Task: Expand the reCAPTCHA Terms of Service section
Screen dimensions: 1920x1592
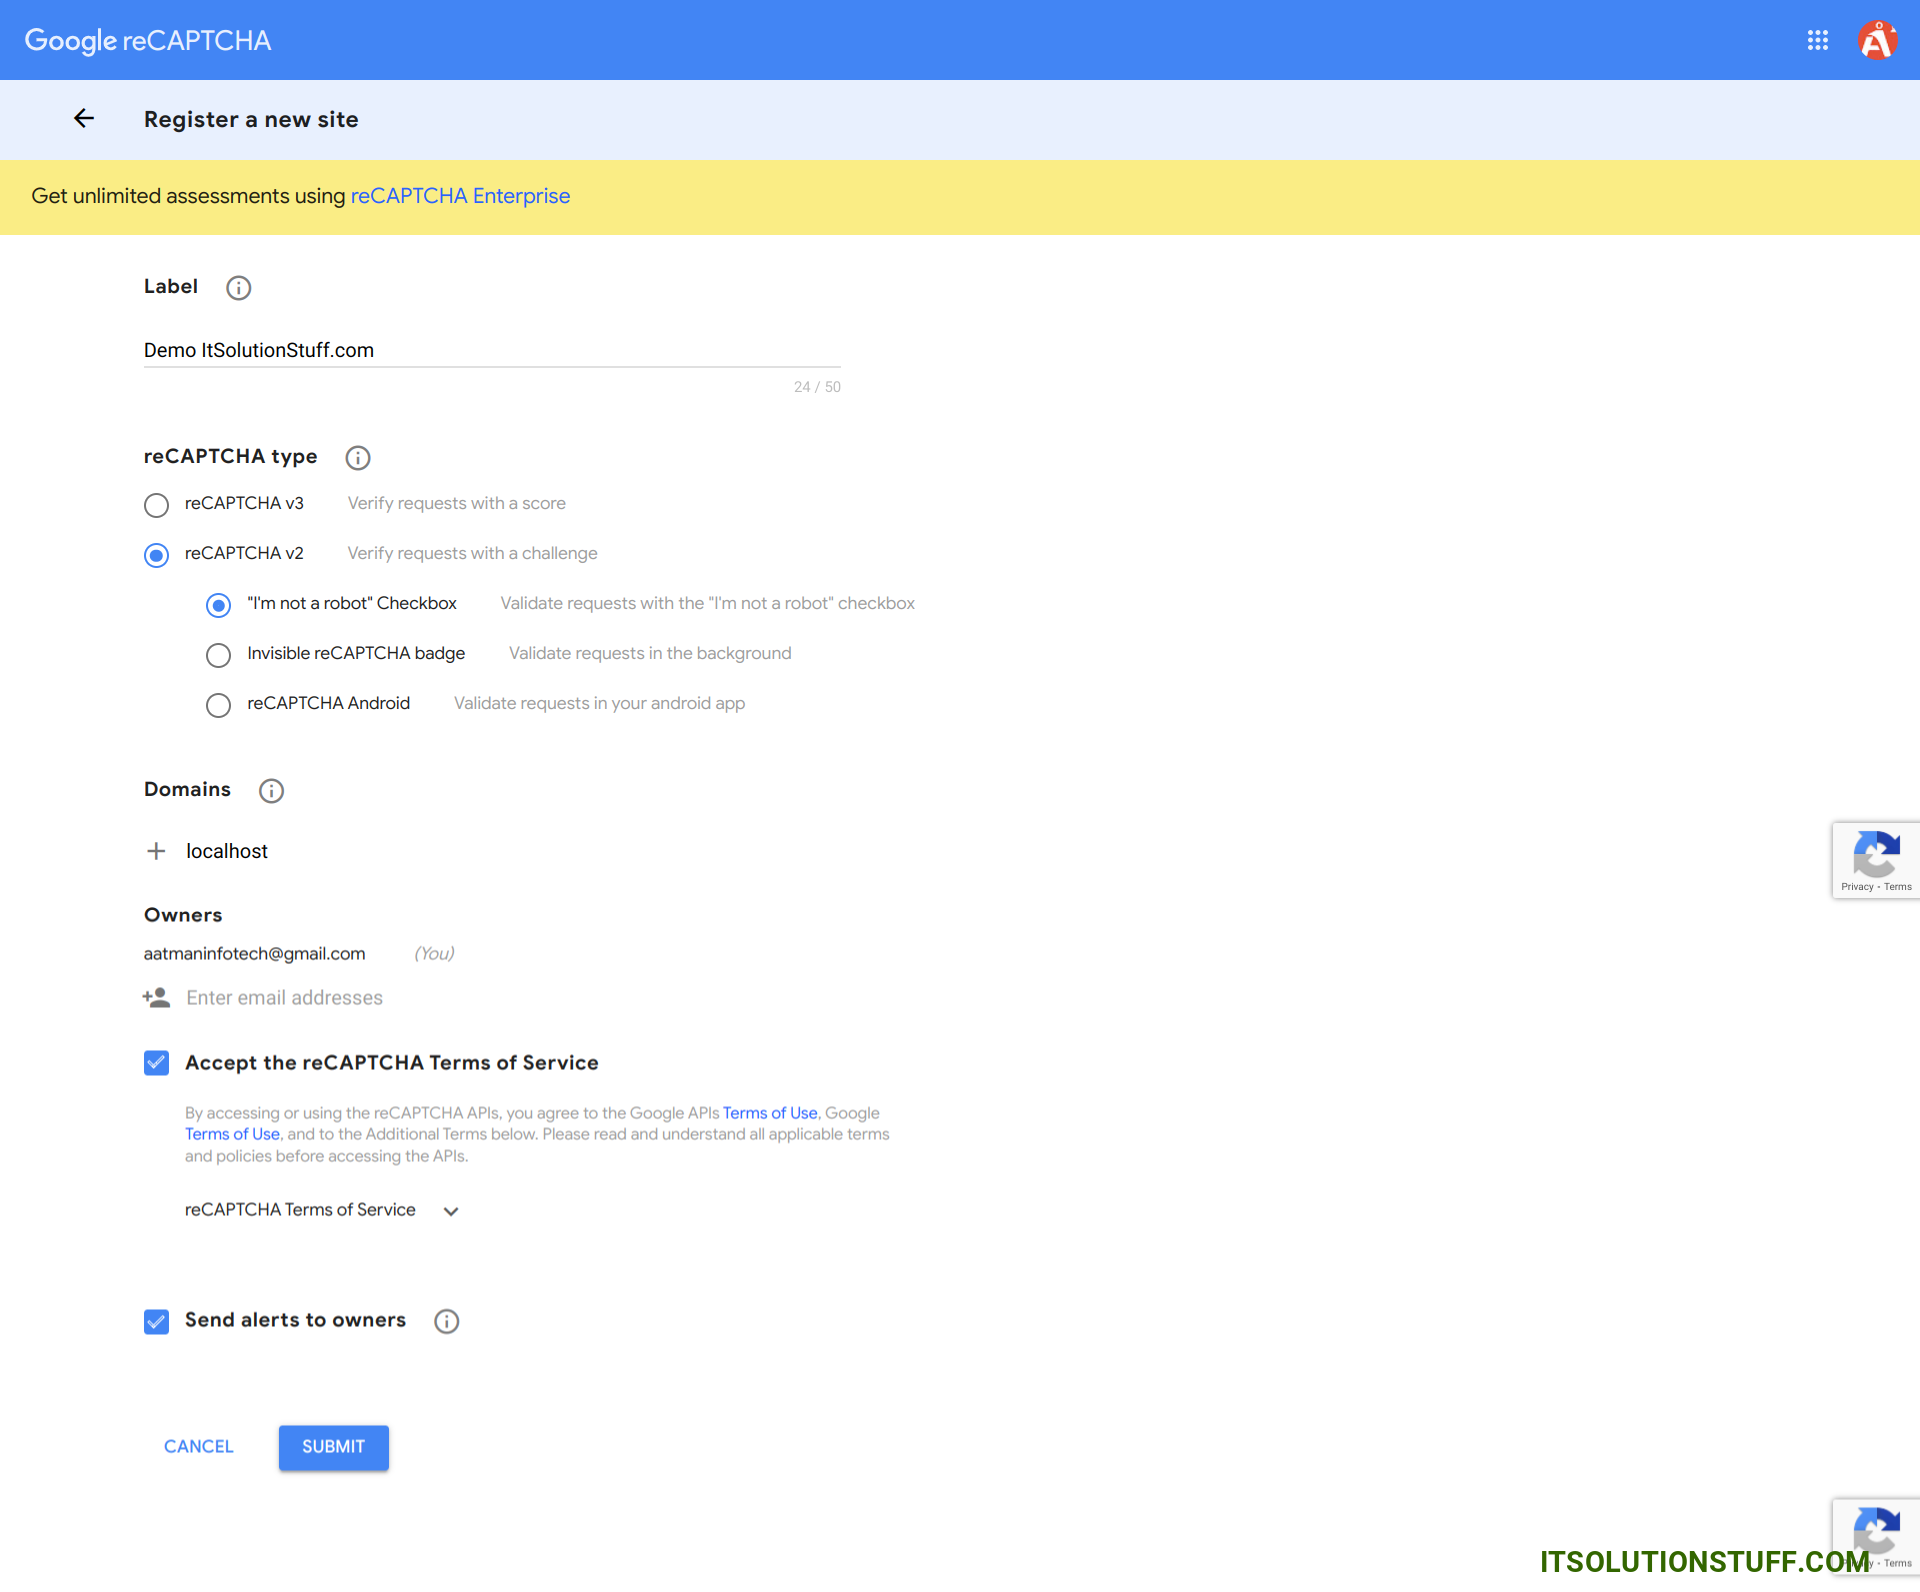Action: pyautogui.click(x=451, y=1211)
